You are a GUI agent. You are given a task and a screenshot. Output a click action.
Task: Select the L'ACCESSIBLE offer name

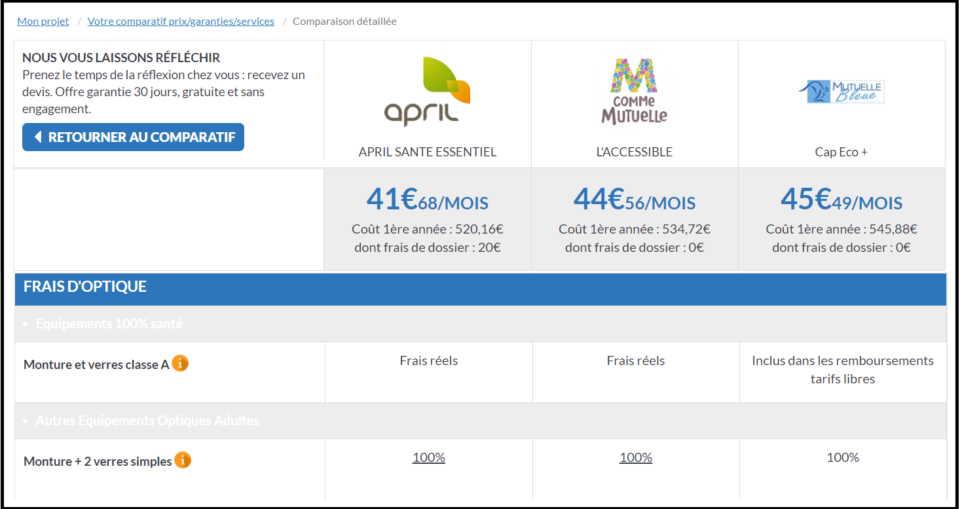click(x=634, y=152)
